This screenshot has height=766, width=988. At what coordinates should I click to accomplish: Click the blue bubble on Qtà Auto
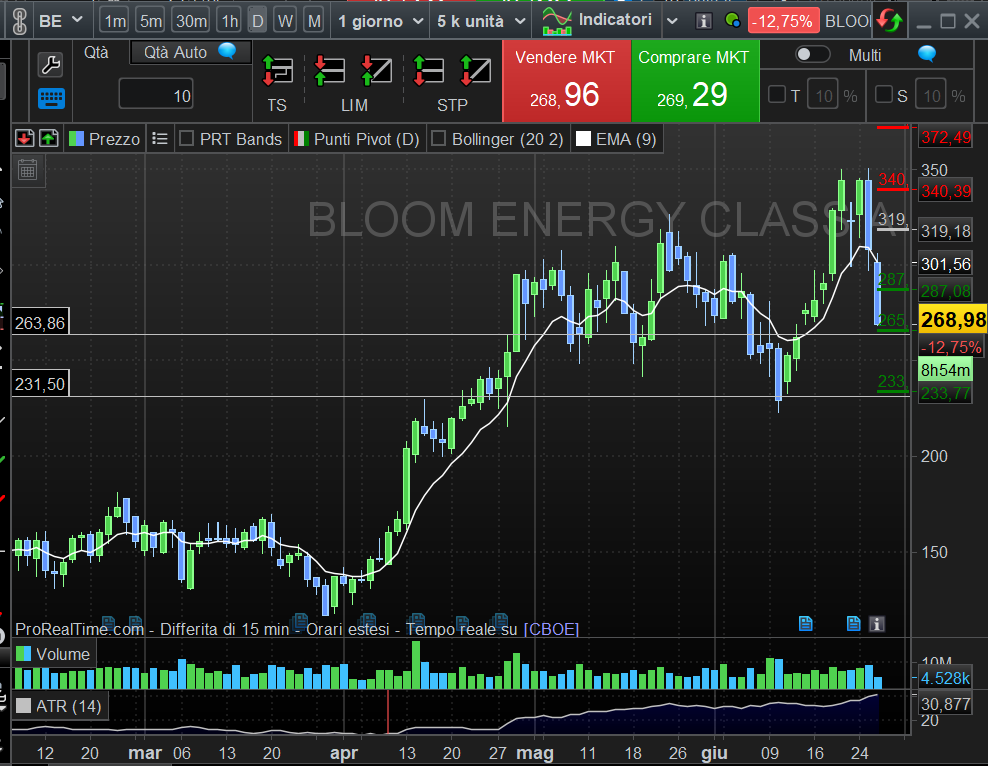pyautogui.click(x=227, y=51)
